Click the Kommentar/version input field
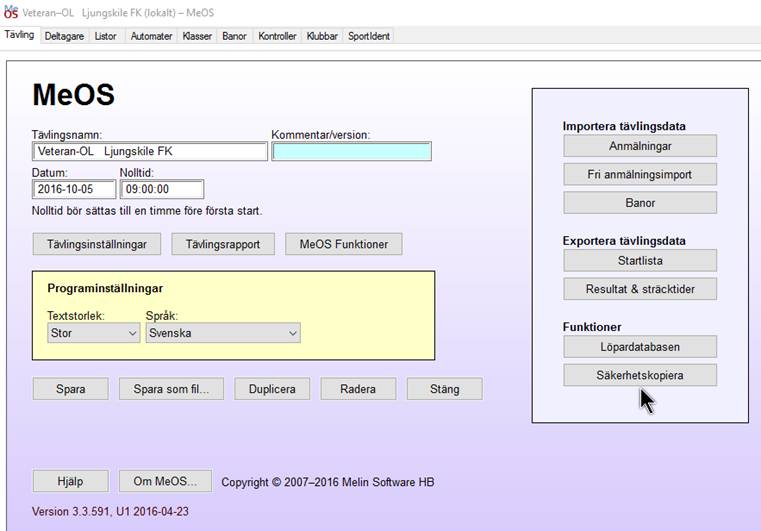The height and width of the screenshot is (531, 761). (x=351, y=151)
